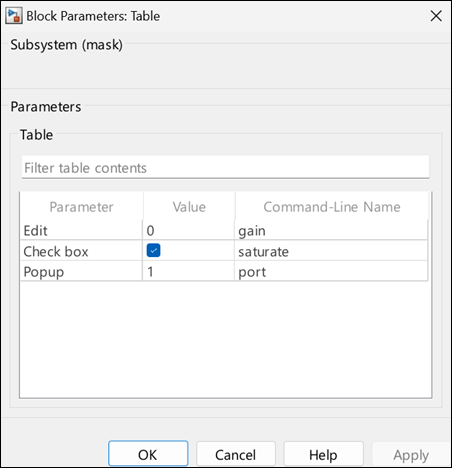Select the Edit value cell showing 0

189,230
